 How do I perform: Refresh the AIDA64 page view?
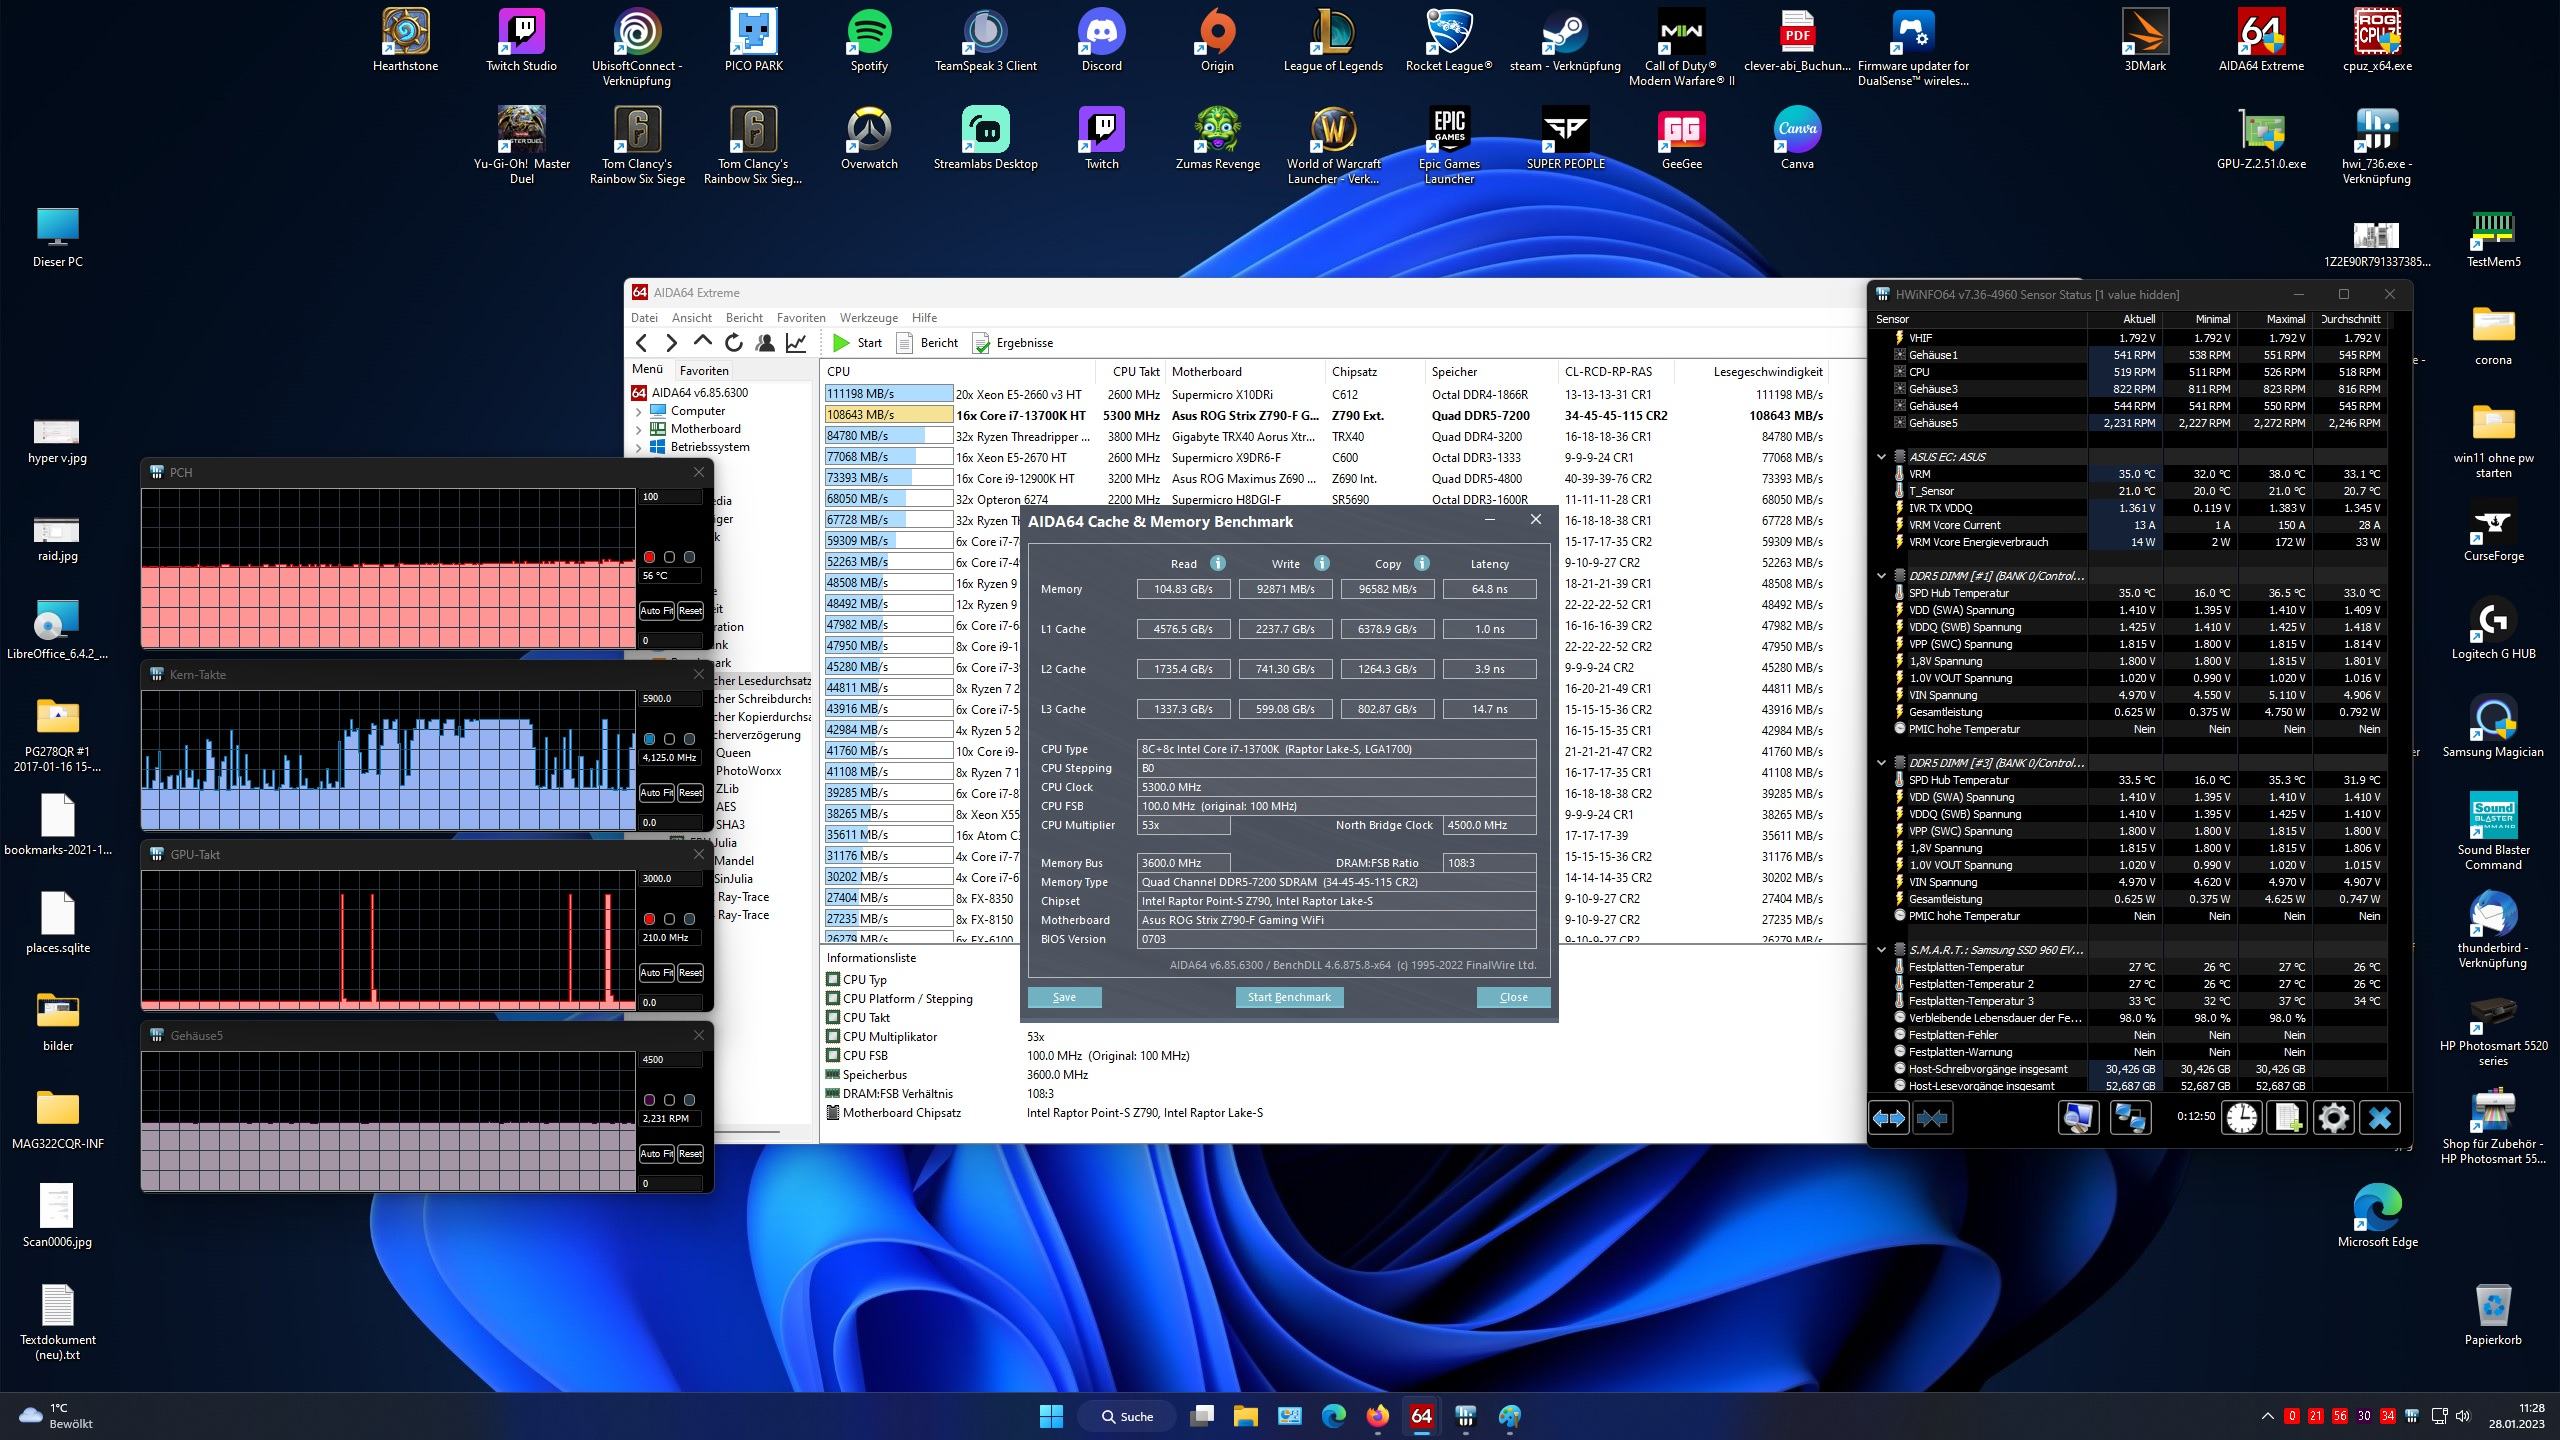tap(734, 343)
